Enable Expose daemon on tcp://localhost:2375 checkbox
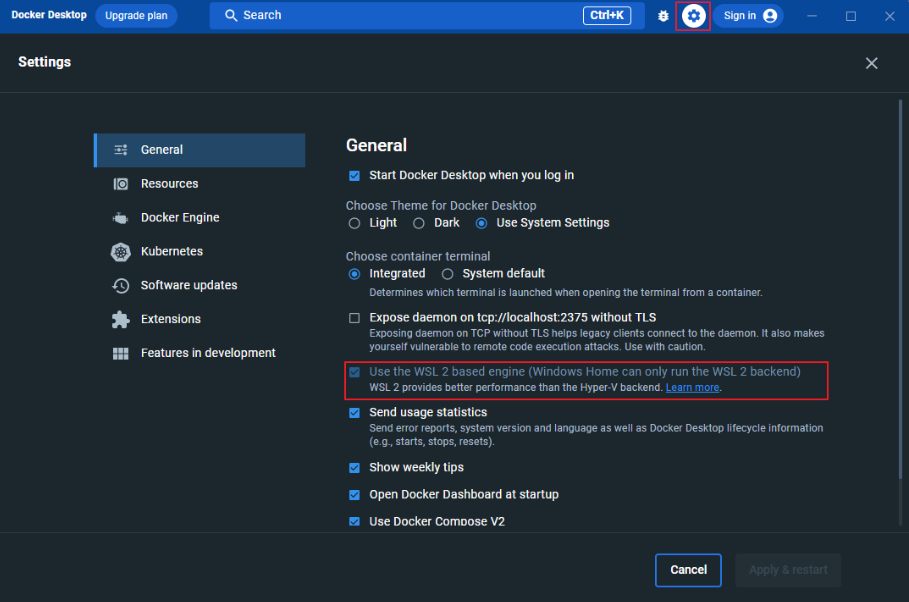 click(x=354, y=318)
